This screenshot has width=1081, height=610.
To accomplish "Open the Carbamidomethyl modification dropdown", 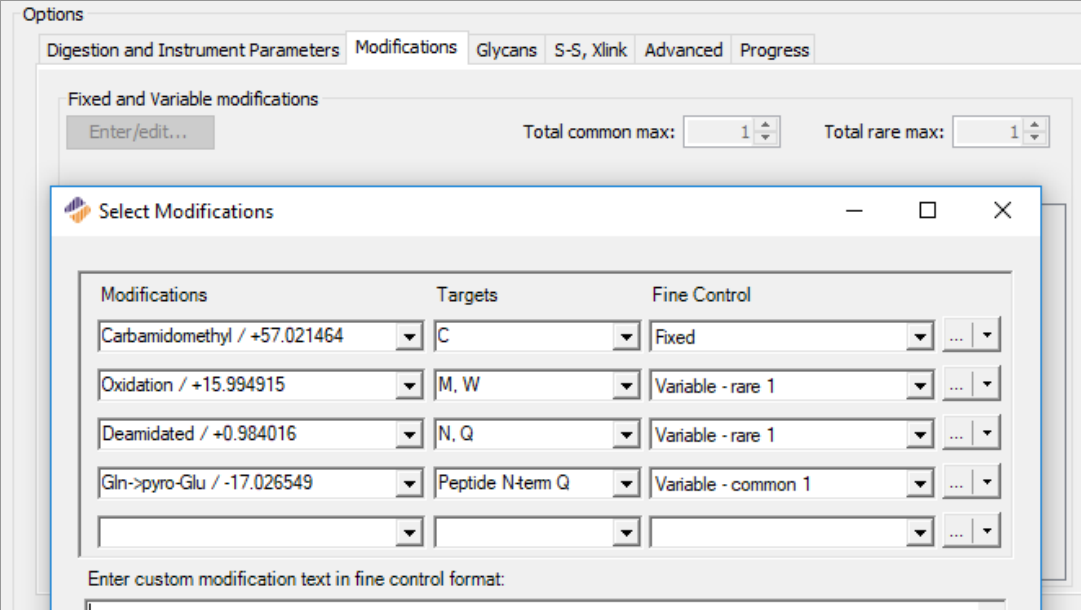I will (409, 337).
